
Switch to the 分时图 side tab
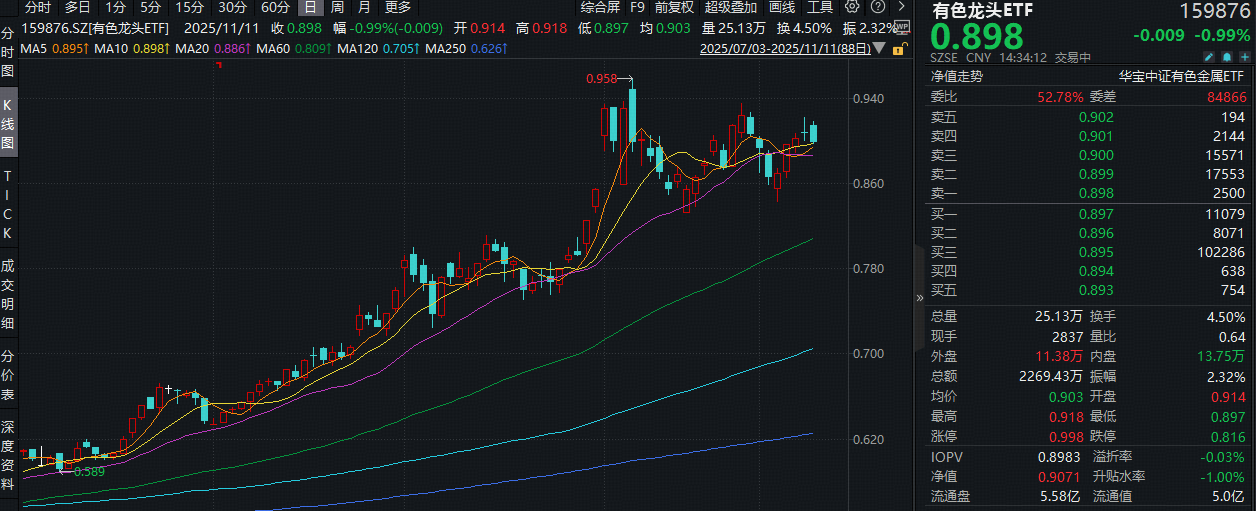pyautogui.click(x=8, y=53)
